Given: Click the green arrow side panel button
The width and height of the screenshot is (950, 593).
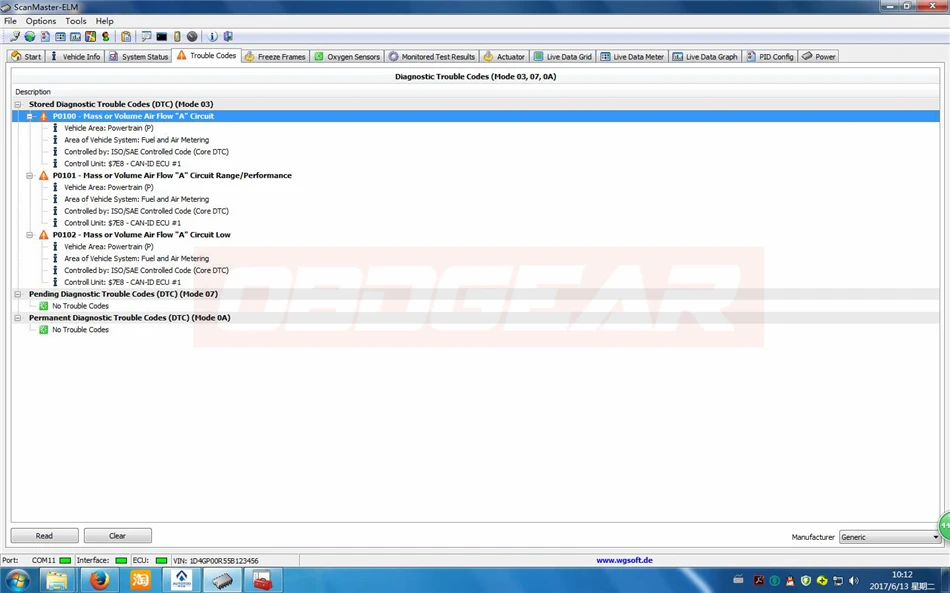Looking at the screenshot, I should pos(944,525).
